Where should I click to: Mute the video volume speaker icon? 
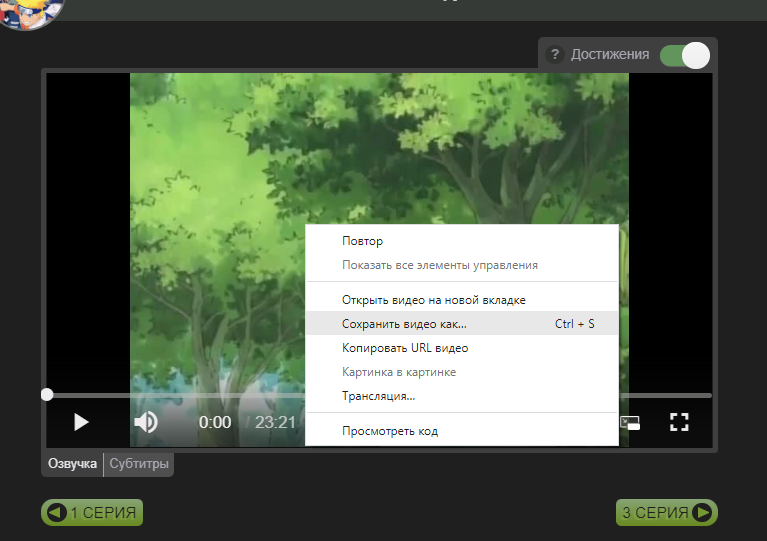point(146,422)
